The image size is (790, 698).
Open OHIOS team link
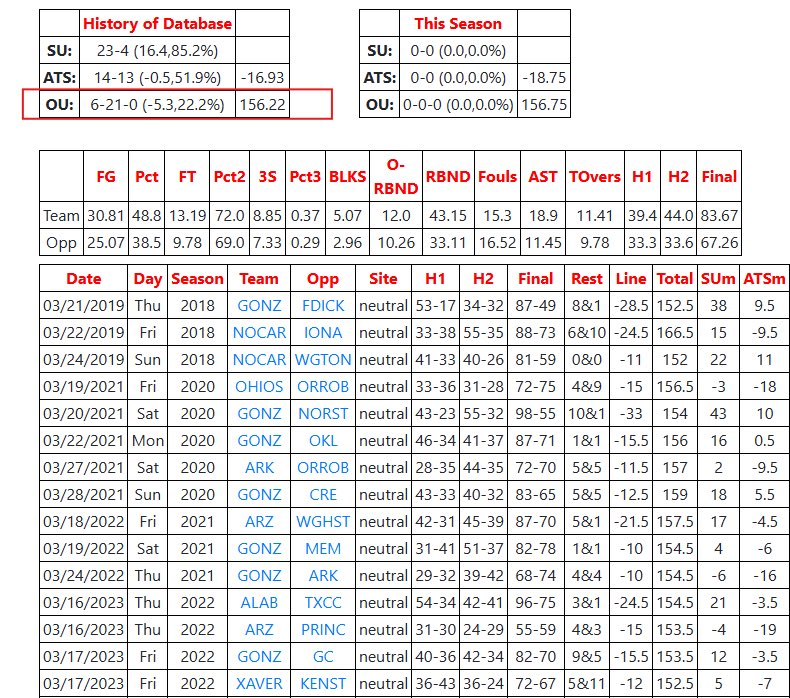click(259, 387)
